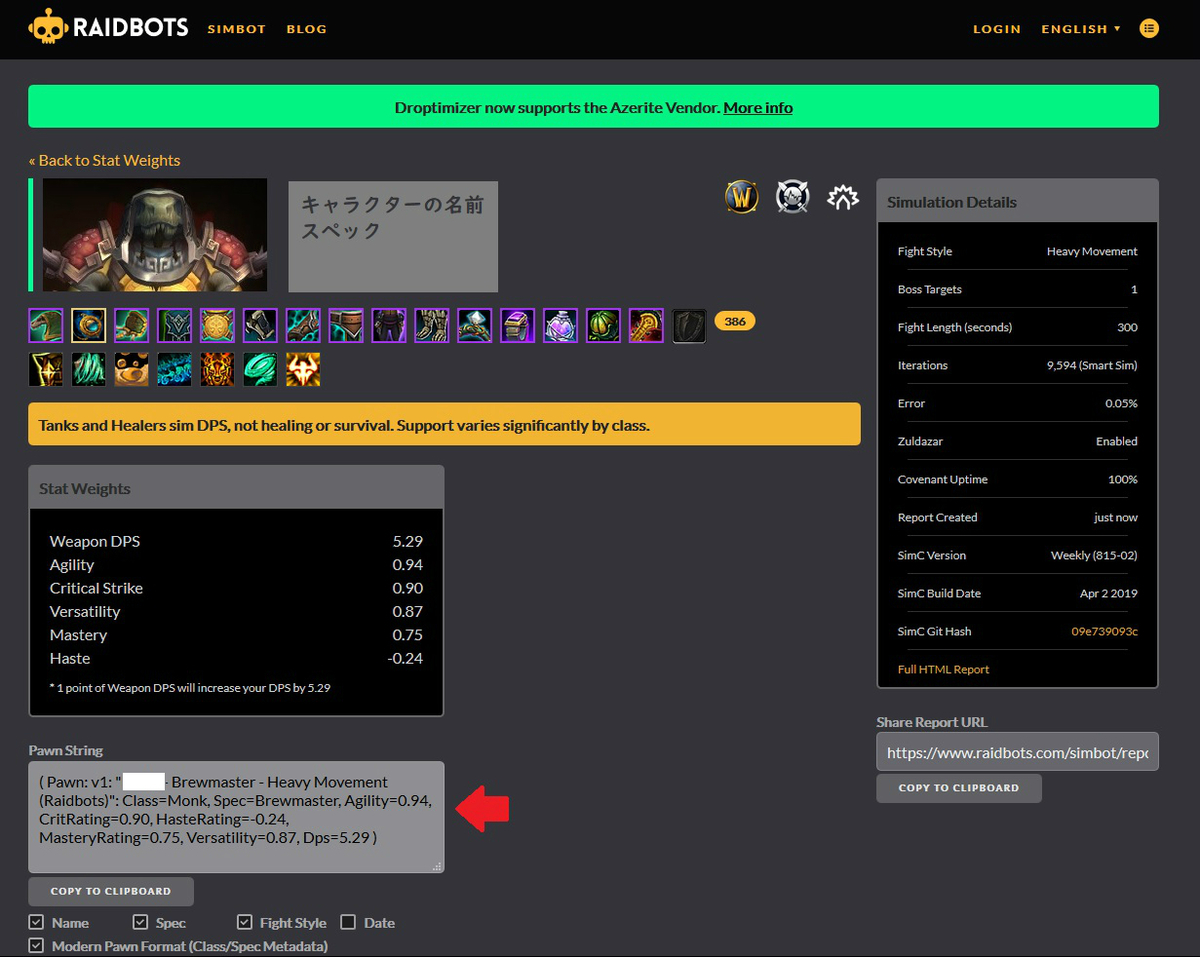Image resolution: width=1200 pixels, height=957 pixels.
Task: Click the SimC Build Date Apr 2 2019 row
Action: (1018, 593)
